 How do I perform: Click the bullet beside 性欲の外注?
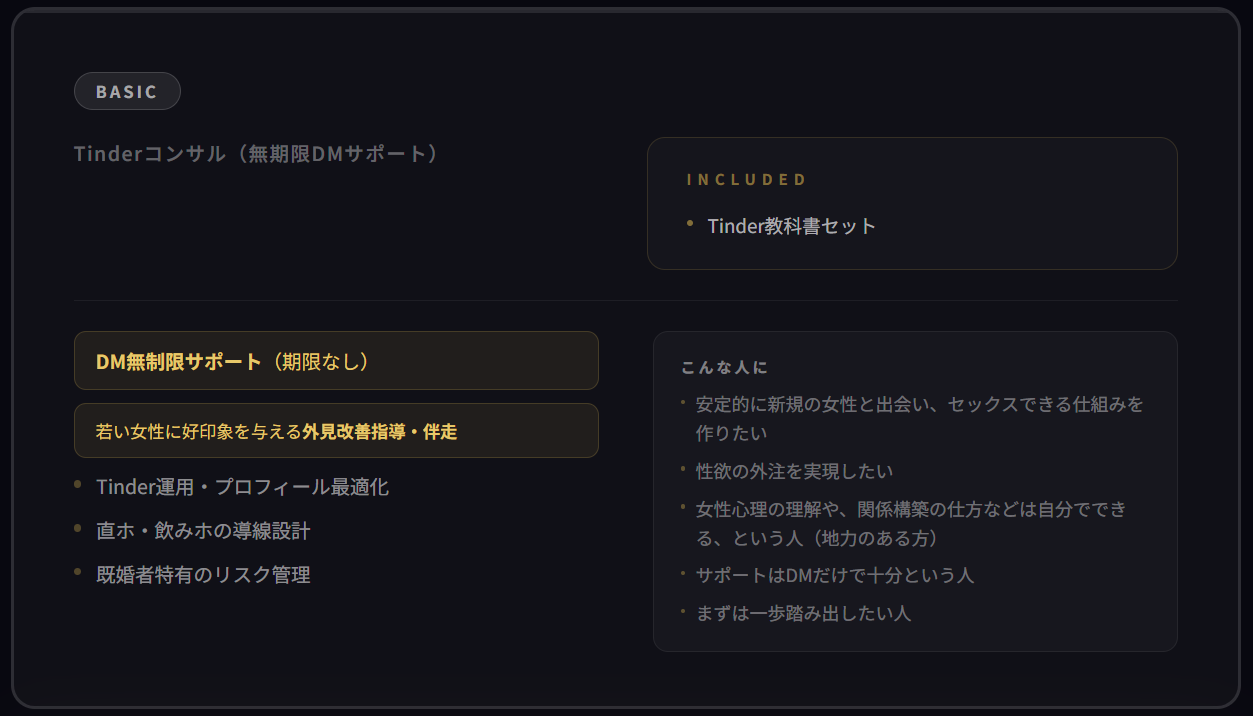(x=683, y=467)
